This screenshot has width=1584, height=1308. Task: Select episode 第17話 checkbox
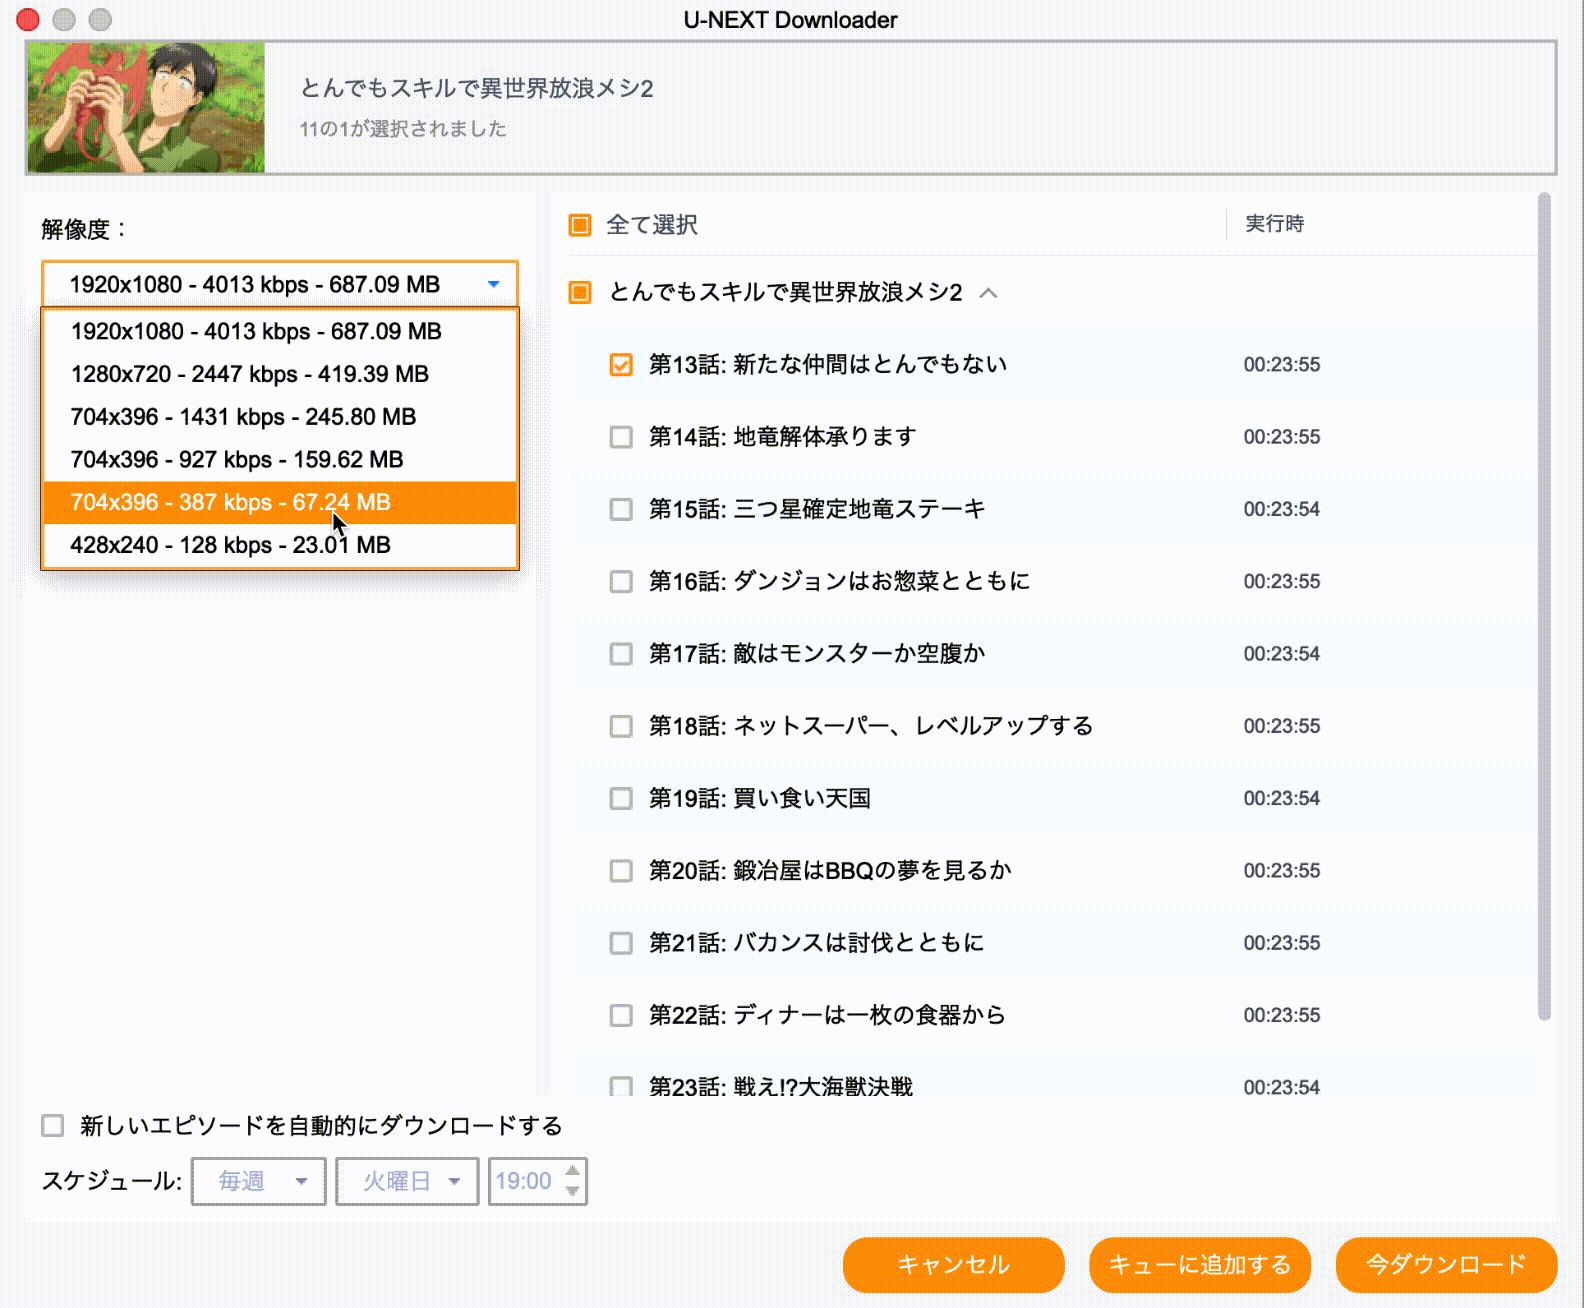[x=621, y=654]
